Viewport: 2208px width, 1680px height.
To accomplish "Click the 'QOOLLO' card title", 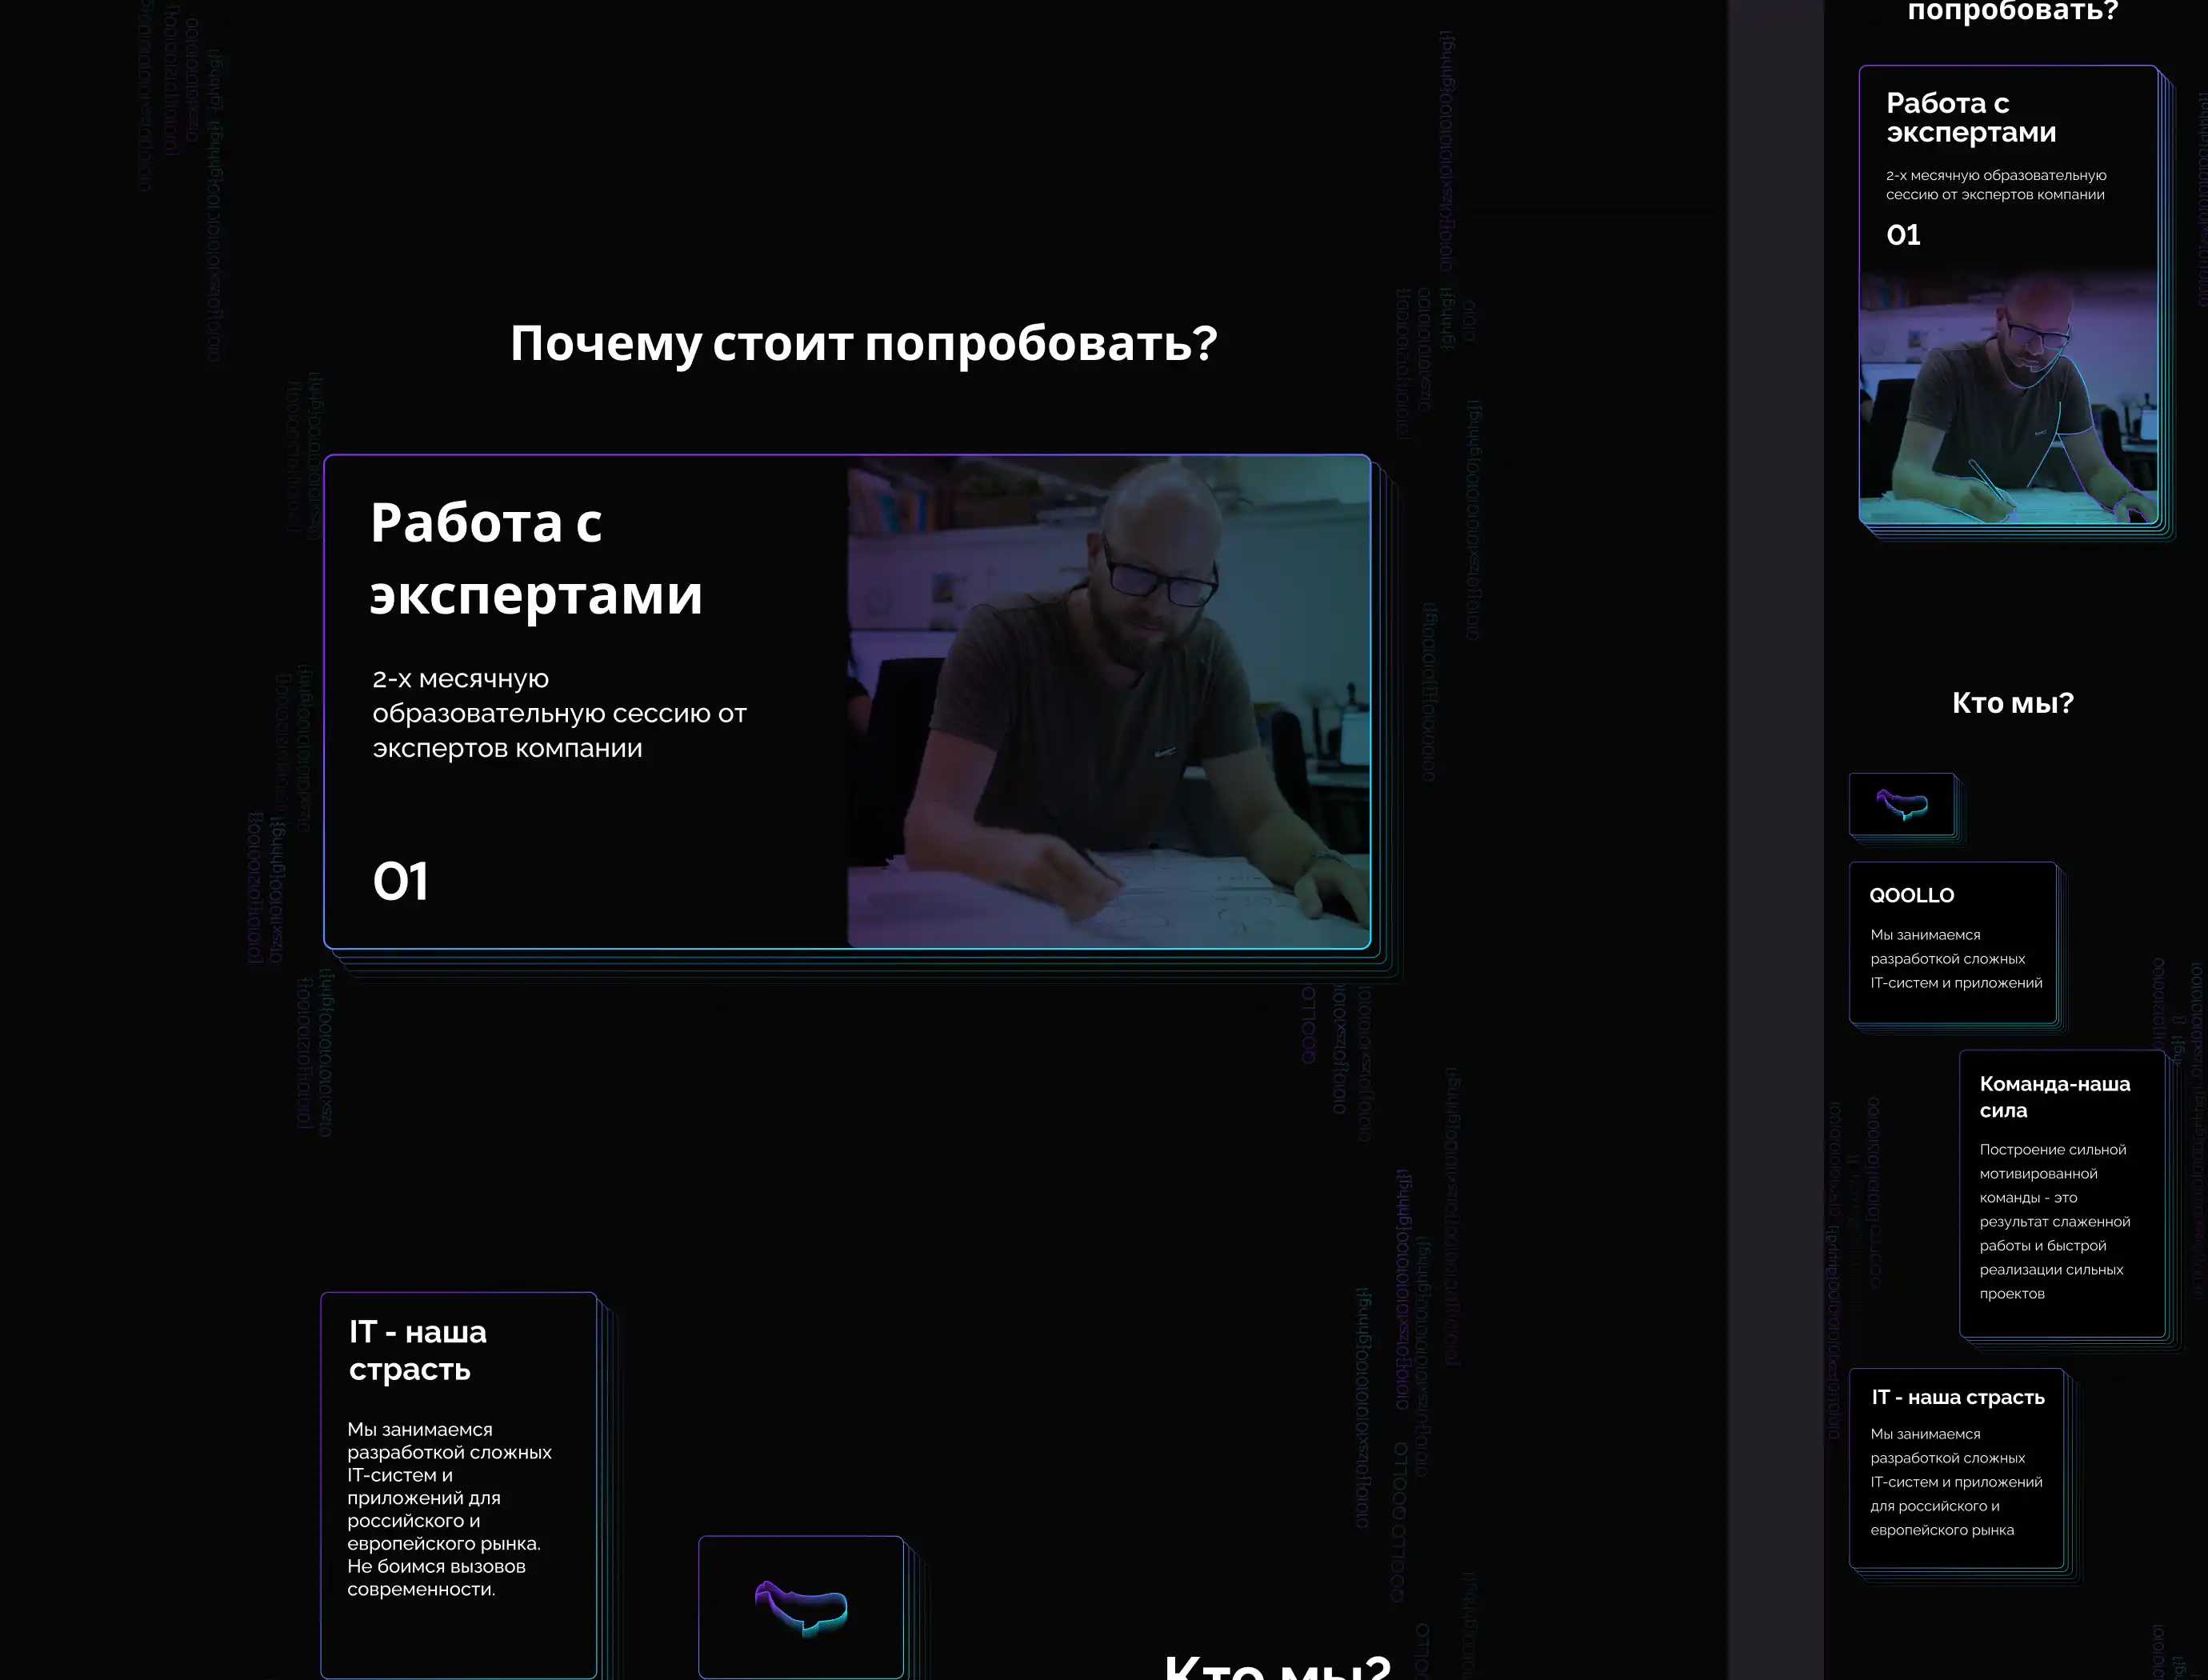I will tap(1911, 895).
